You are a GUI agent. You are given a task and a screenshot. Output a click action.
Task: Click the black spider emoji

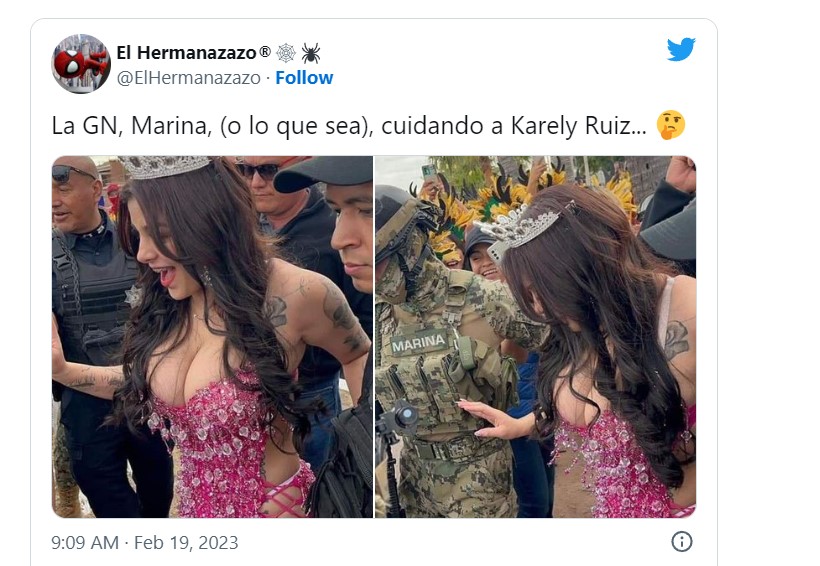[x=311, y=53]
